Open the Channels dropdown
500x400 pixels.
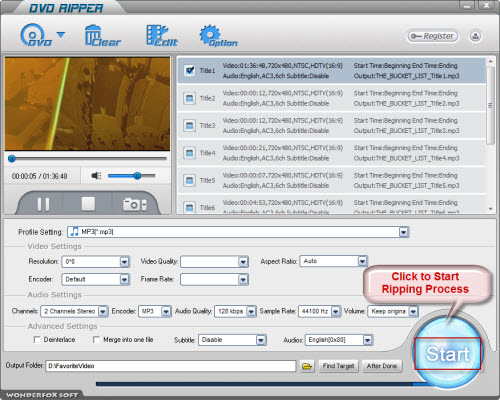pyautogui.click(x=103, y=311)
